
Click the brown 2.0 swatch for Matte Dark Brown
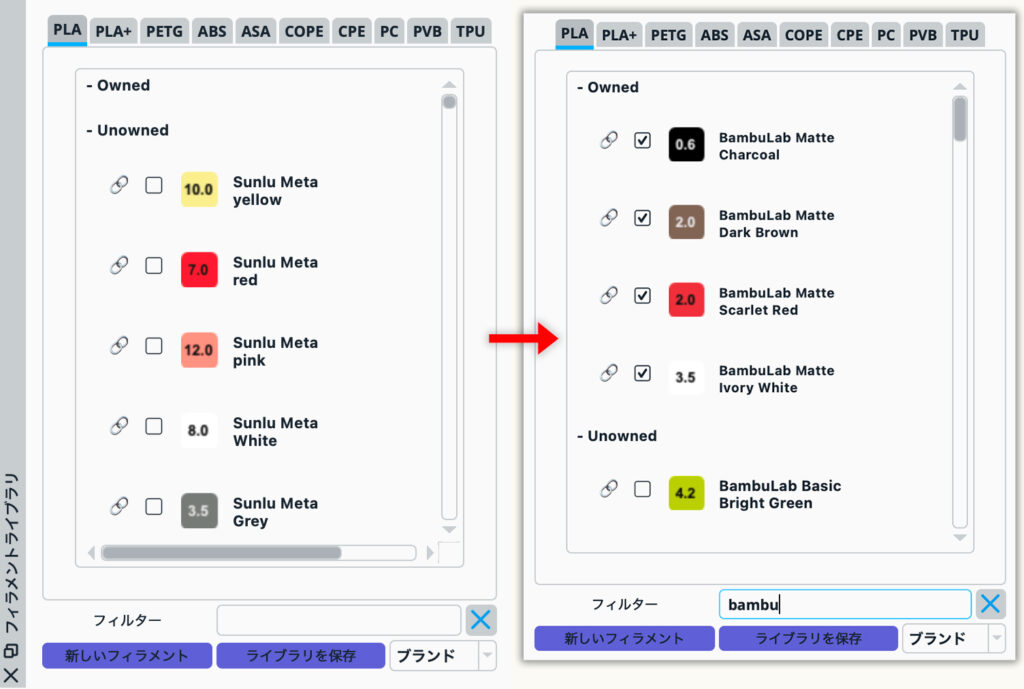686,222
